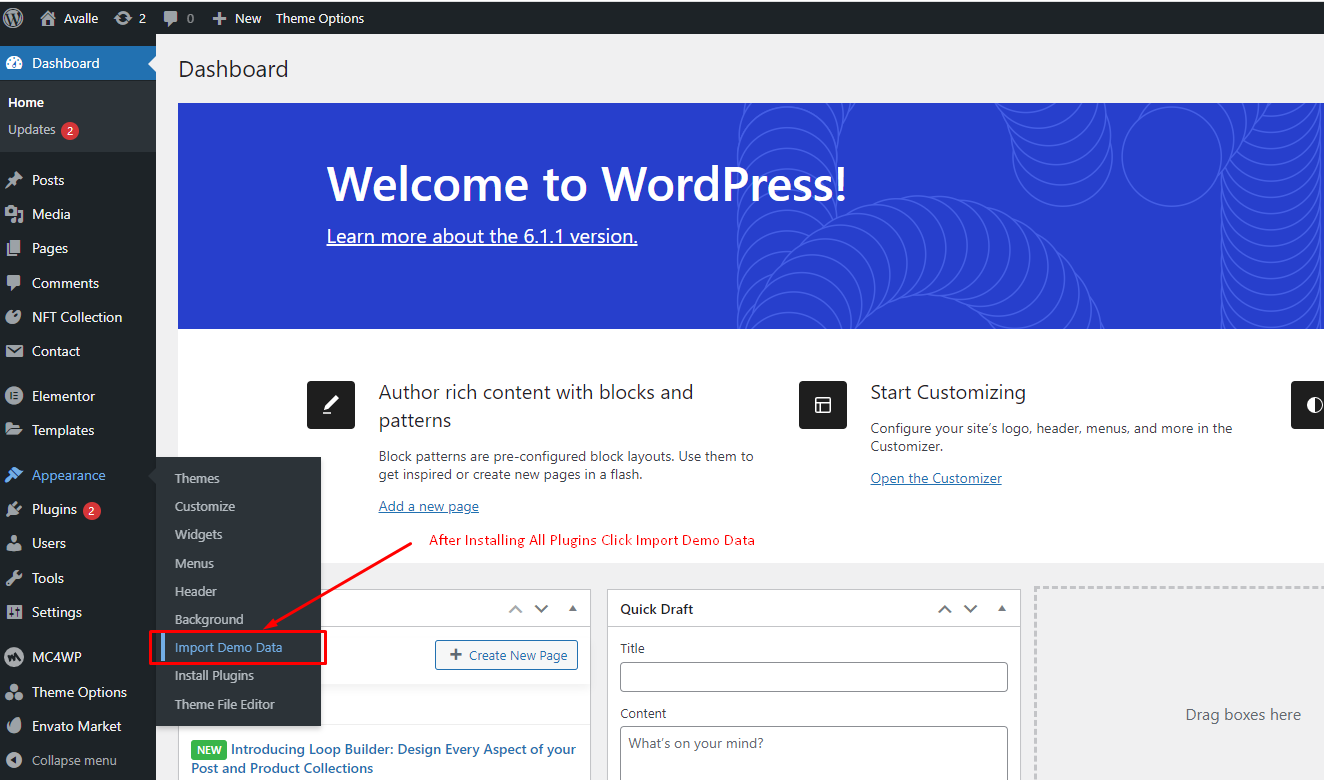Click the Collapse menu arrow icon
This screenshot has height=780, width=1324.
point(14,760)
